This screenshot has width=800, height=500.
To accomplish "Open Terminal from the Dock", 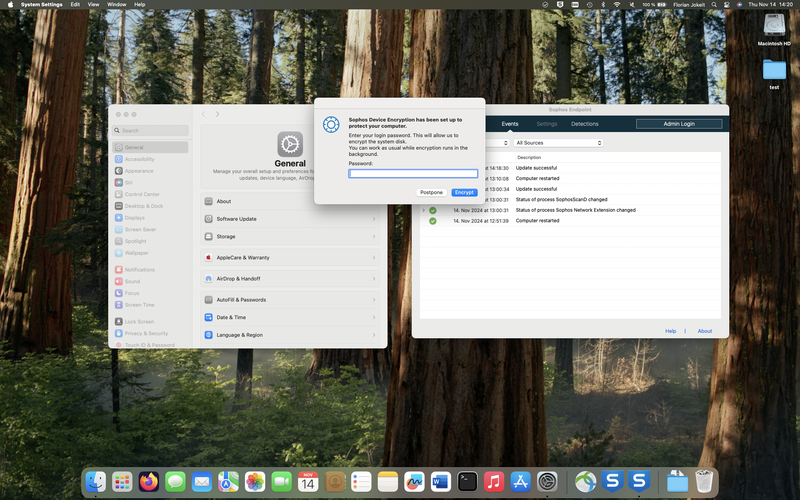I will [467, 482].
